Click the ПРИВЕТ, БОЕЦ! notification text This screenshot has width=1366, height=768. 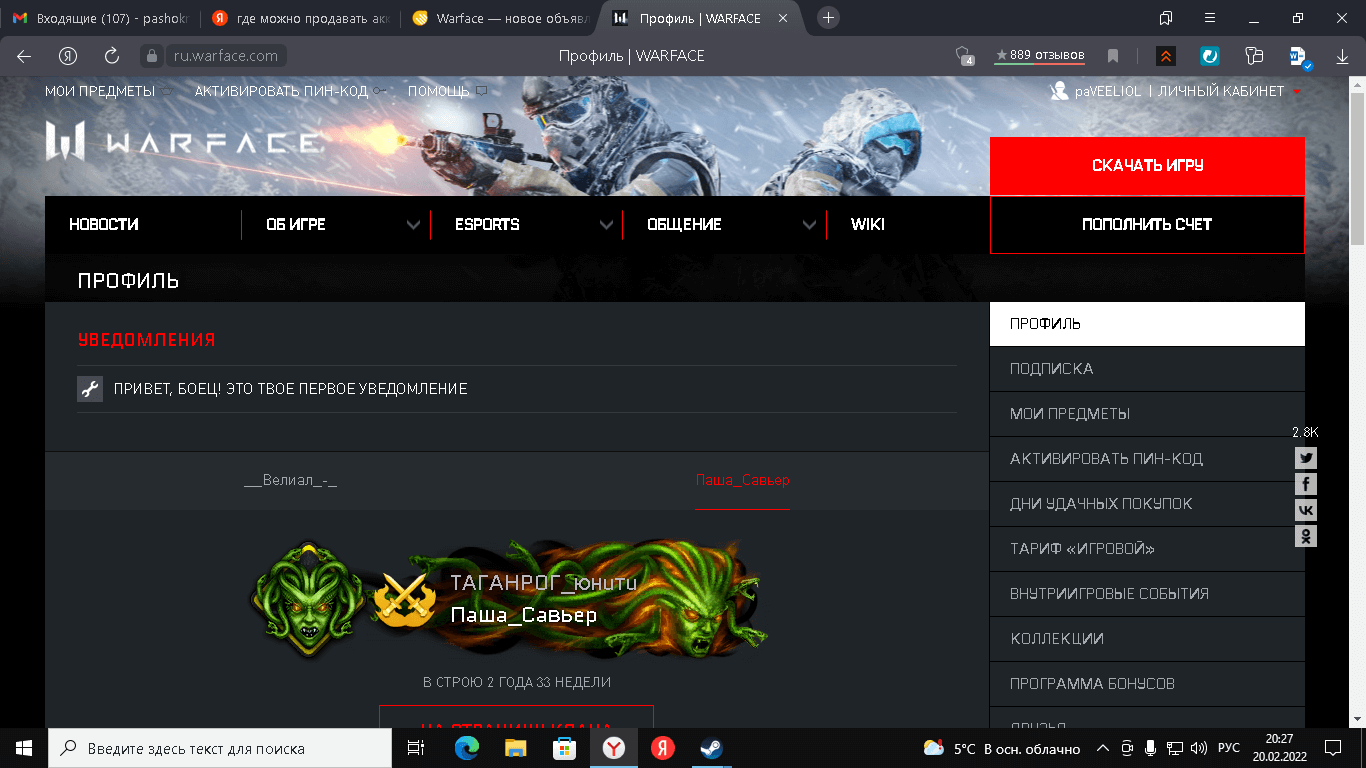[x=290, y=389]
